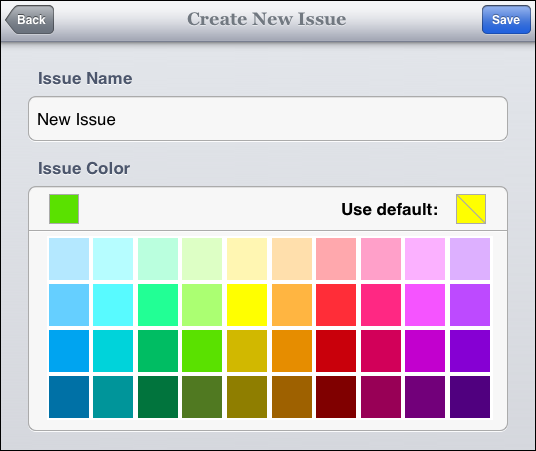Screen dimensions: 536x451
Task: Pick the dark navy blue swatch in bottom row
Action: coord(69,397)
